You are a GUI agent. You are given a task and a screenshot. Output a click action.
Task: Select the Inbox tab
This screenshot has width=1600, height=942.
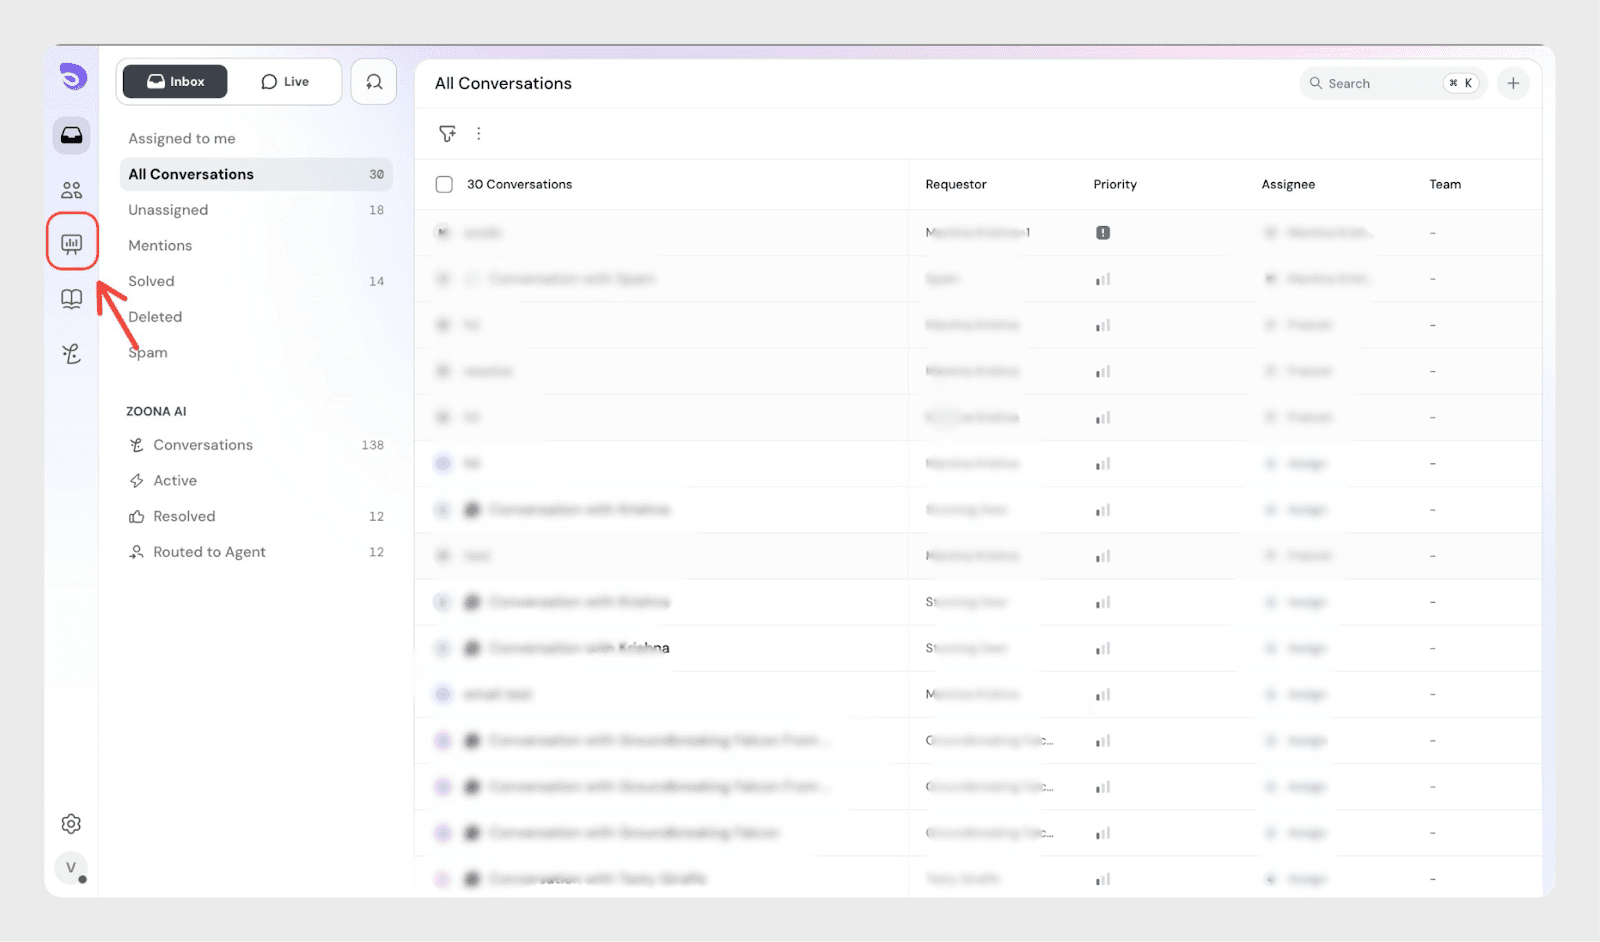coord(176,82)
